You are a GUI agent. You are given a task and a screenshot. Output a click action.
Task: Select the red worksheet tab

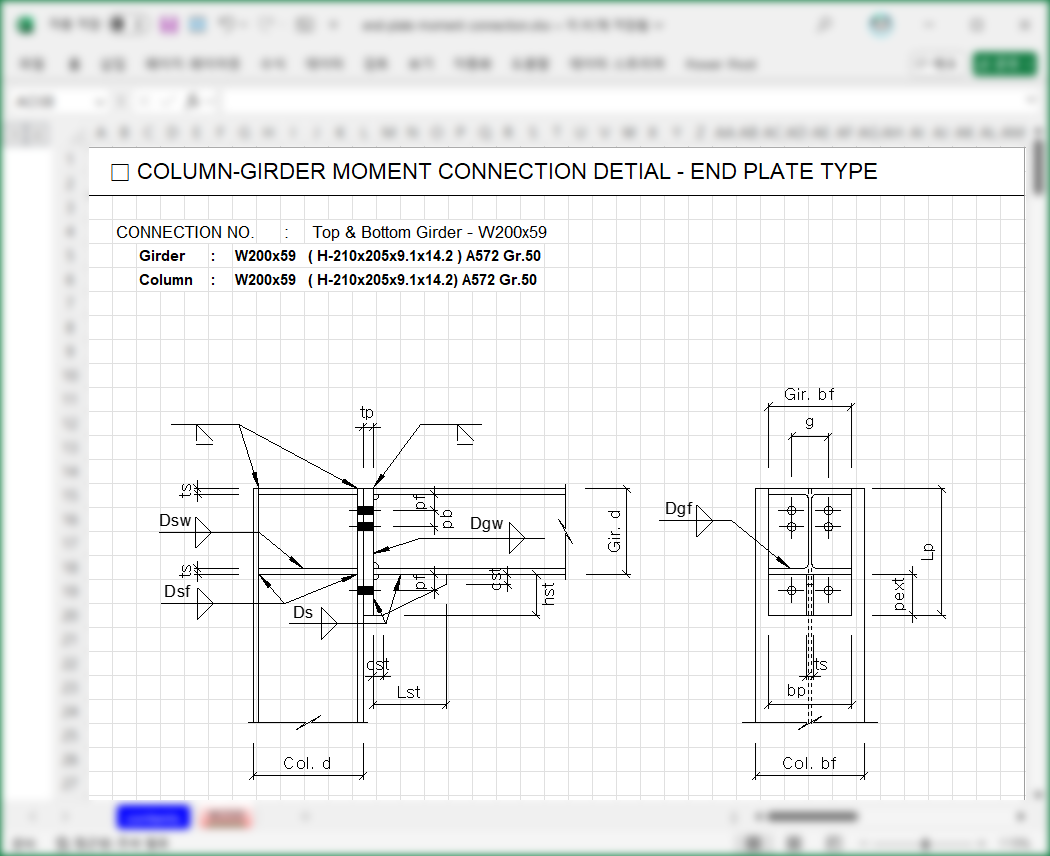226,817
